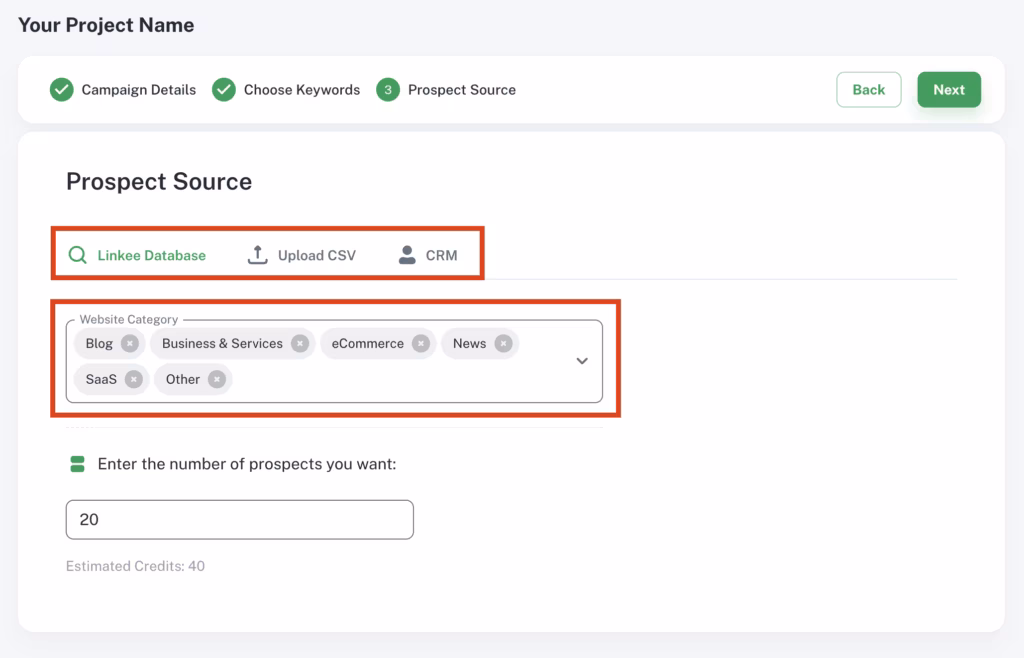Click the Upload CSV upload arrow icon
Screen dimensions: 1024x658
257,255
